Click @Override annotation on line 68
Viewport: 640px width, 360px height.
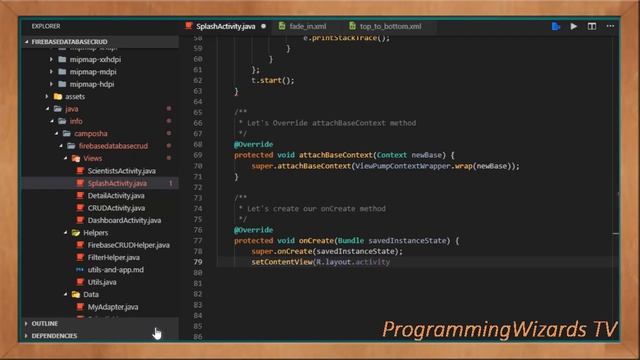point(253,144)
